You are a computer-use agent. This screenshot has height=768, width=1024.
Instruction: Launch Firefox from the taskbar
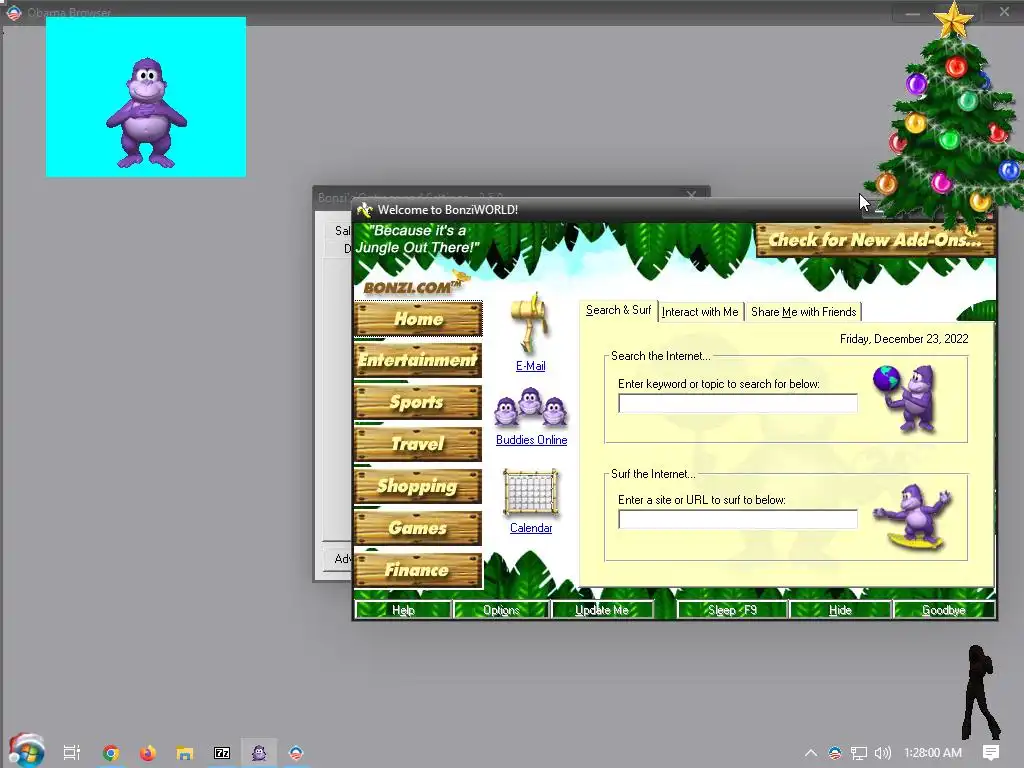148,753
